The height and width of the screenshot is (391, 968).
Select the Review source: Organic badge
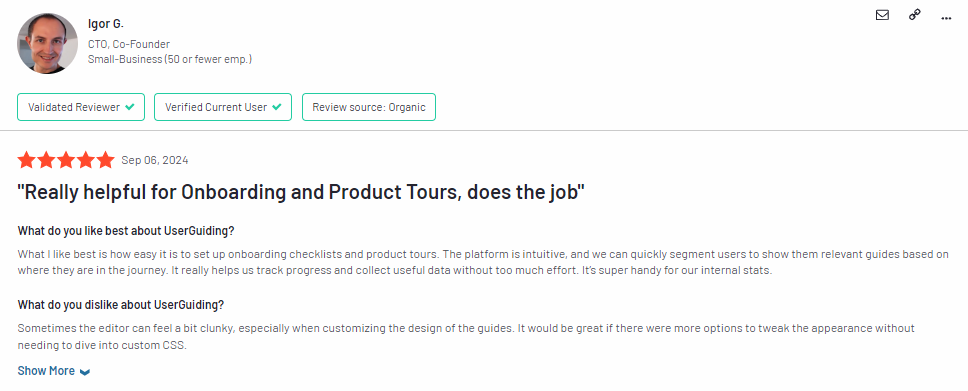click(369, 107)
